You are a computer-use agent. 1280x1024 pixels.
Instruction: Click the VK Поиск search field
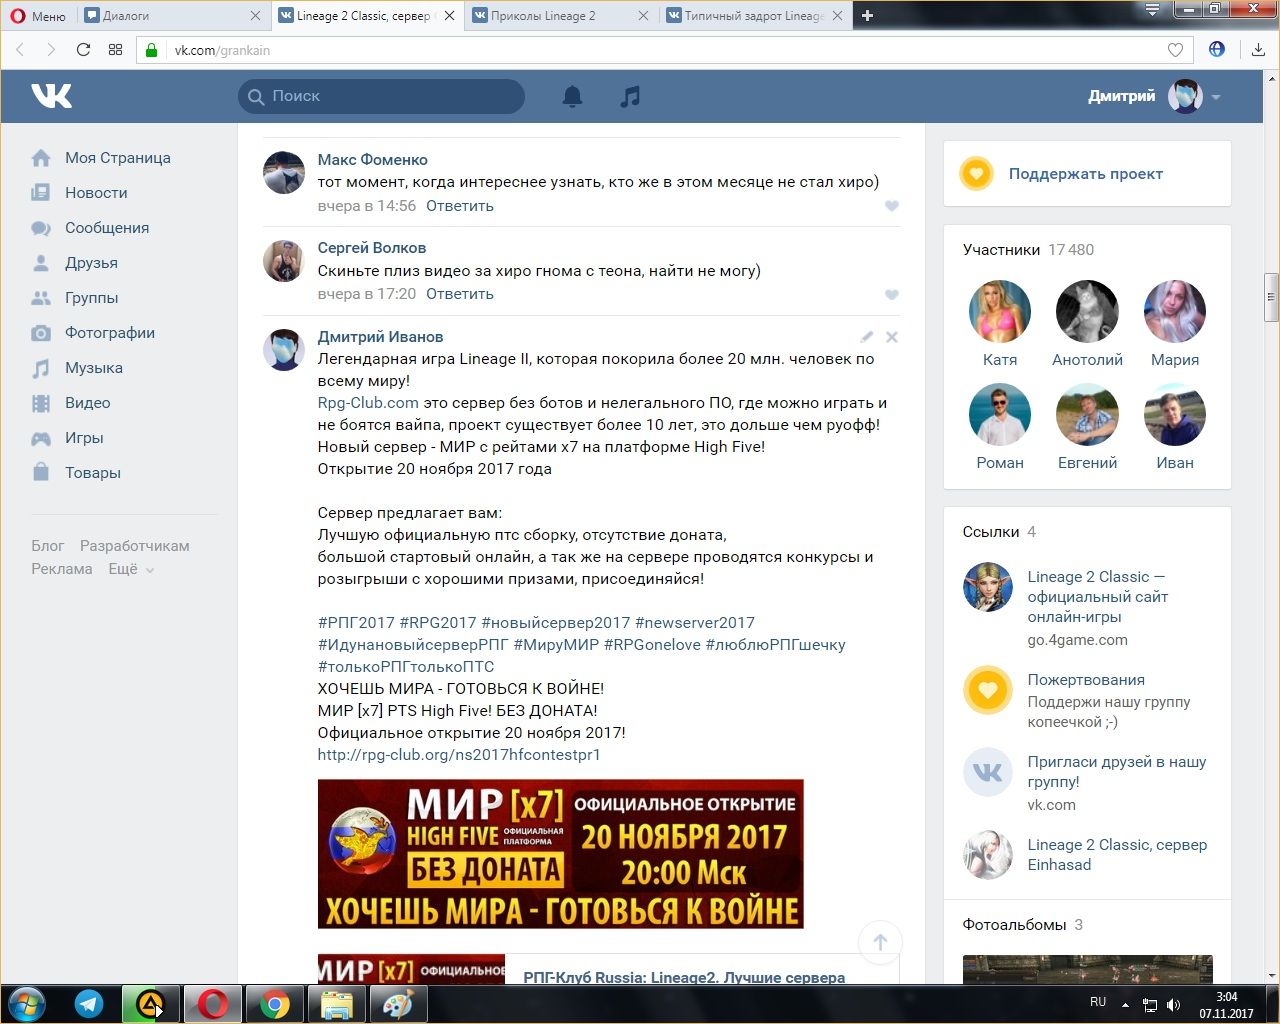(x=381, y=96)
